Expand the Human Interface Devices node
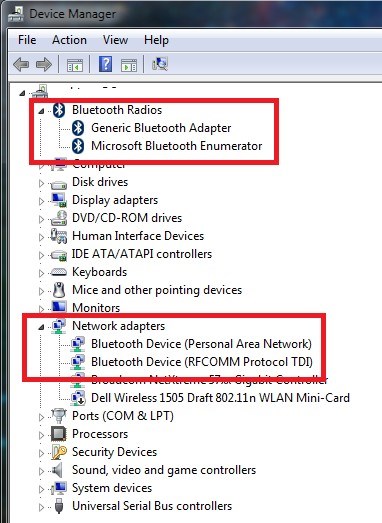 point(41,237)
